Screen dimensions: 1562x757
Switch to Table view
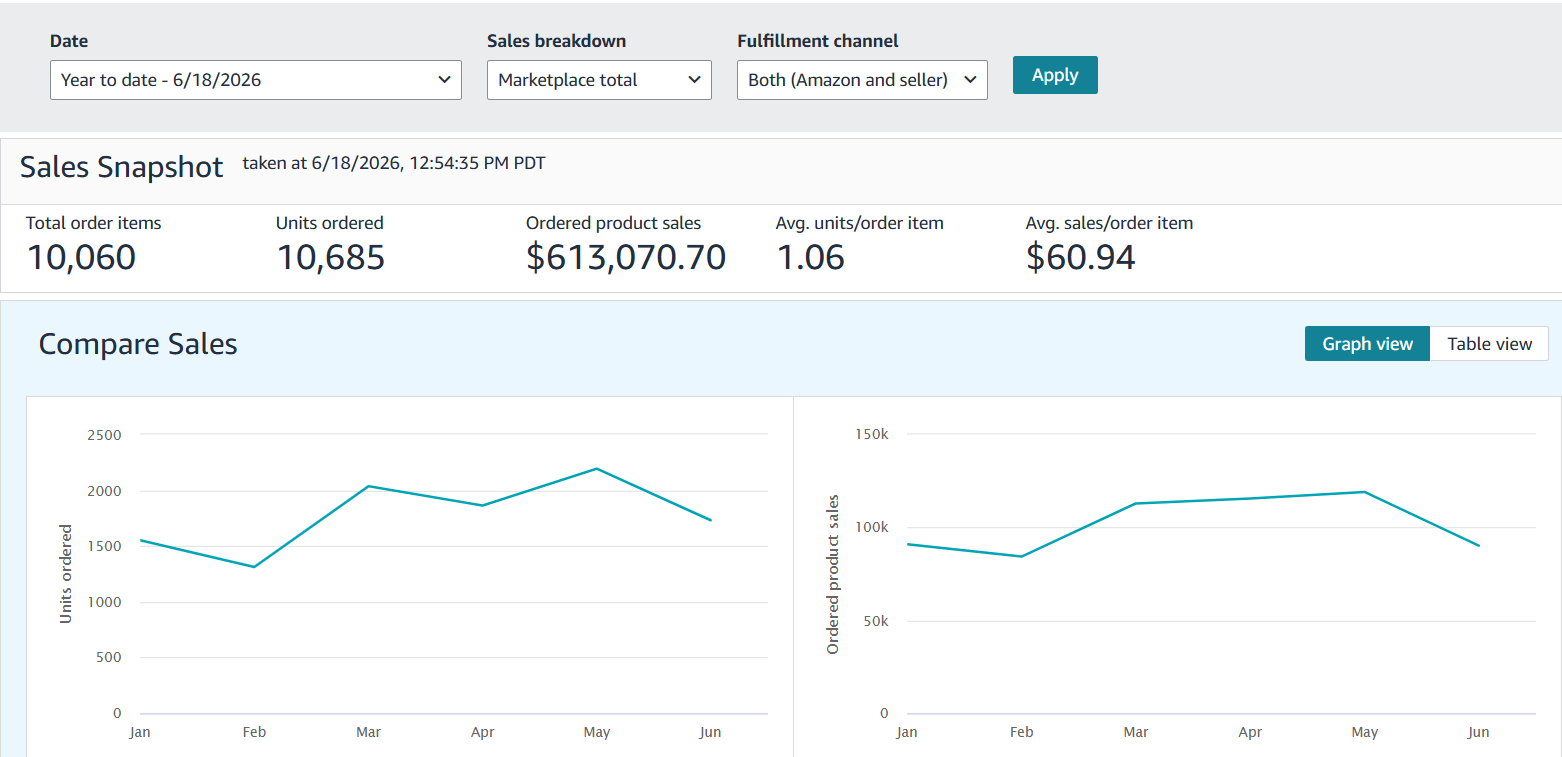1489,344
